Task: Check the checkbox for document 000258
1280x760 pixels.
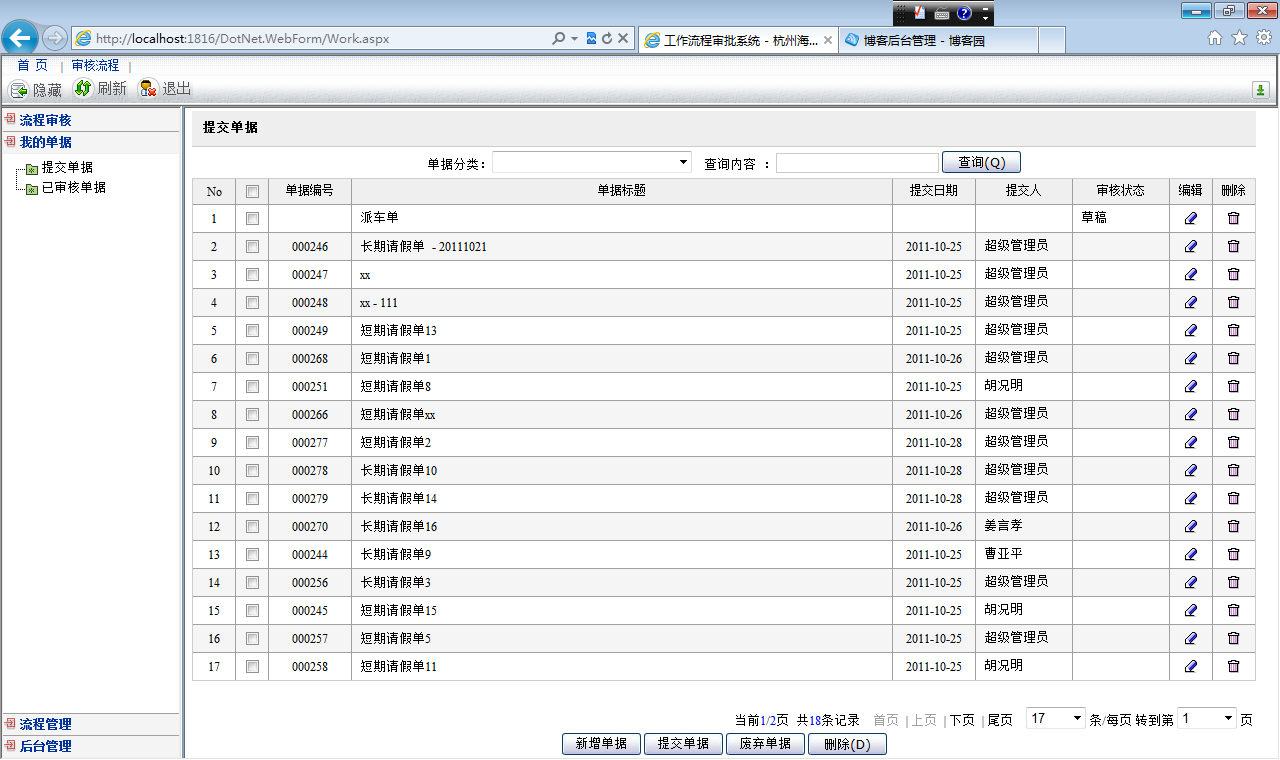Action: click(x=252, y=666)
